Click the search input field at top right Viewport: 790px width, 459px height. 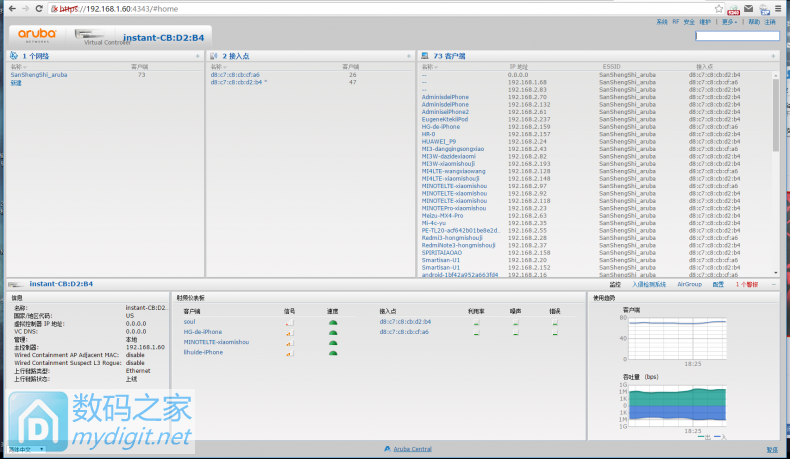click(736, 36)
